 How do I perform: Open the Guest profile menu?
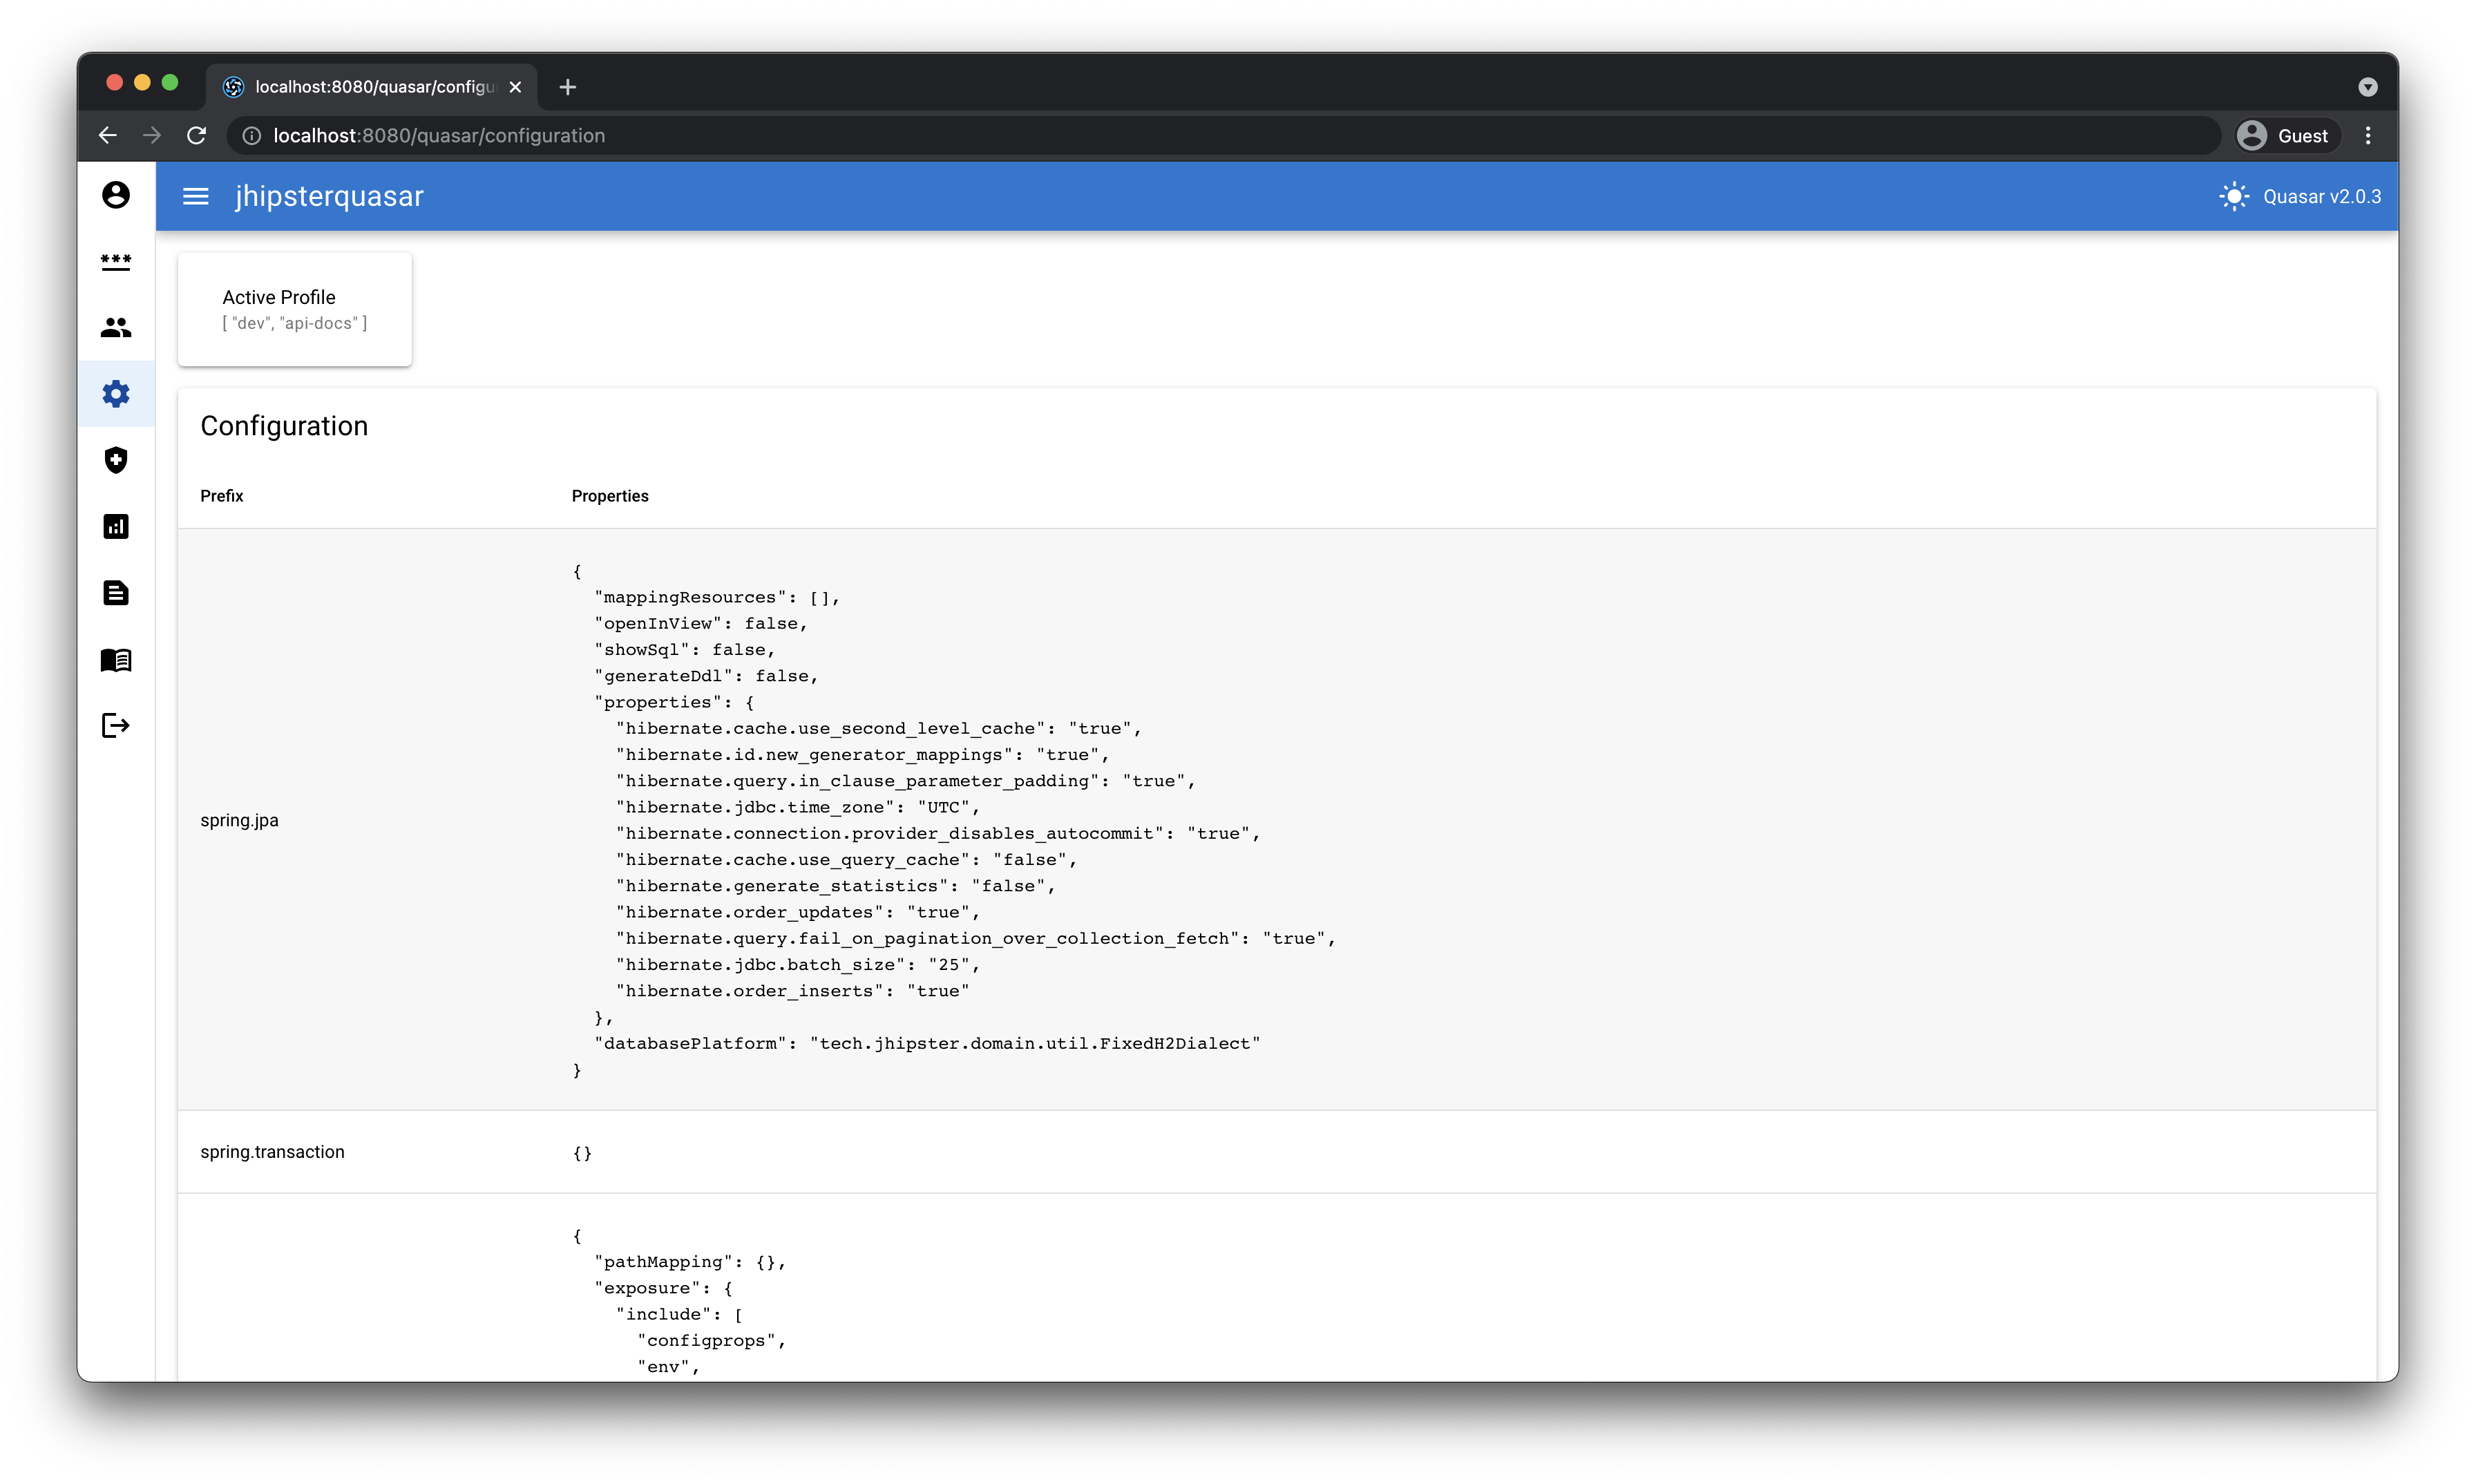click(2287, 136)
